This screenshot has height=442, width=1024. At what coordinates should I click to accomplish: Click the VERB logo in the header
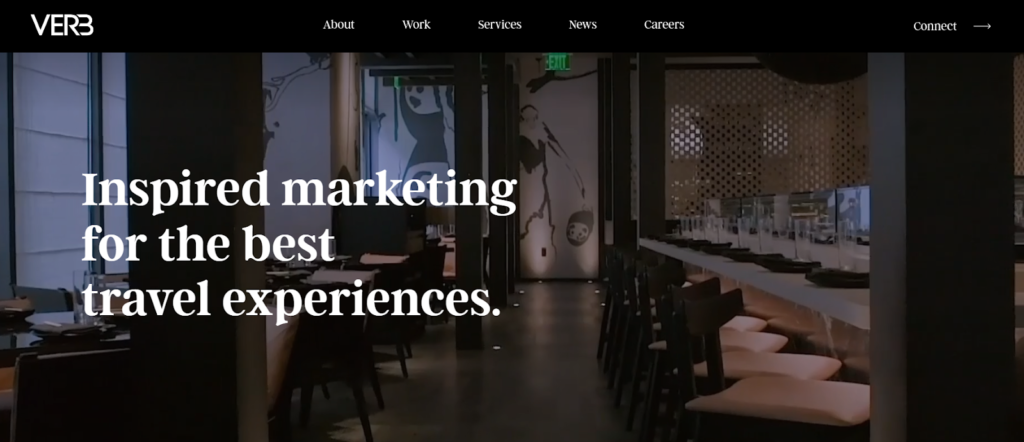[x=62, y=25]
